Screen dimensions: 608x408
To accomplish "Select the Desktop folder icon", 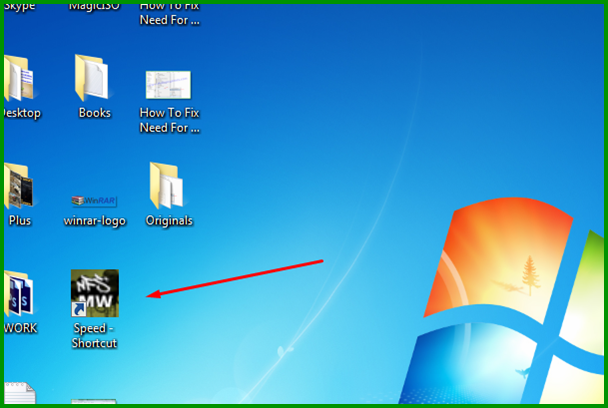I will [x=19, y=79].
